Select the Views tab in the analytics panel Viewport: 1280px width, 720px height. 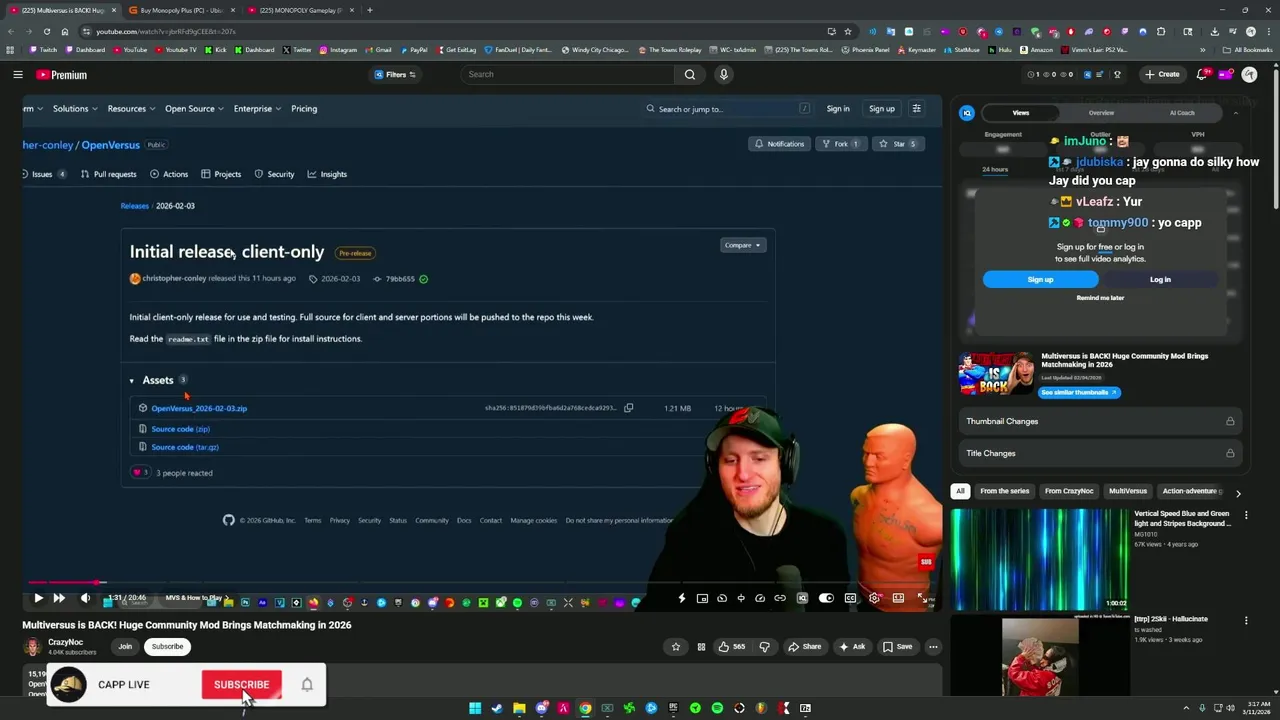click(1020, 113)
